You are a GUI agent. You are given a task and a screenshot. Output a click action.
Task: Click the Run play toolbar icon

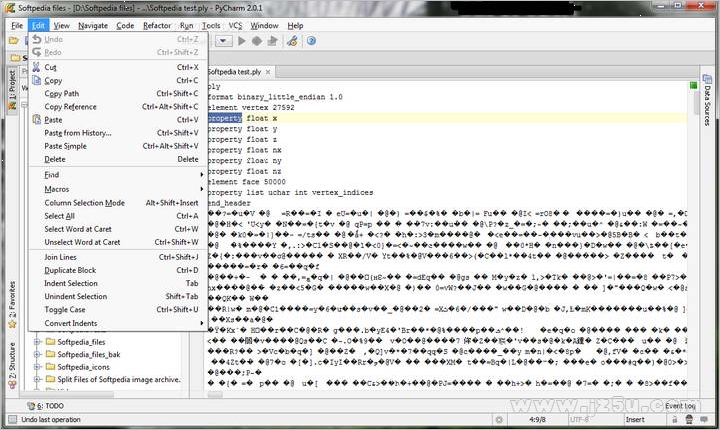pyautogui.click(x=242, y=41)
